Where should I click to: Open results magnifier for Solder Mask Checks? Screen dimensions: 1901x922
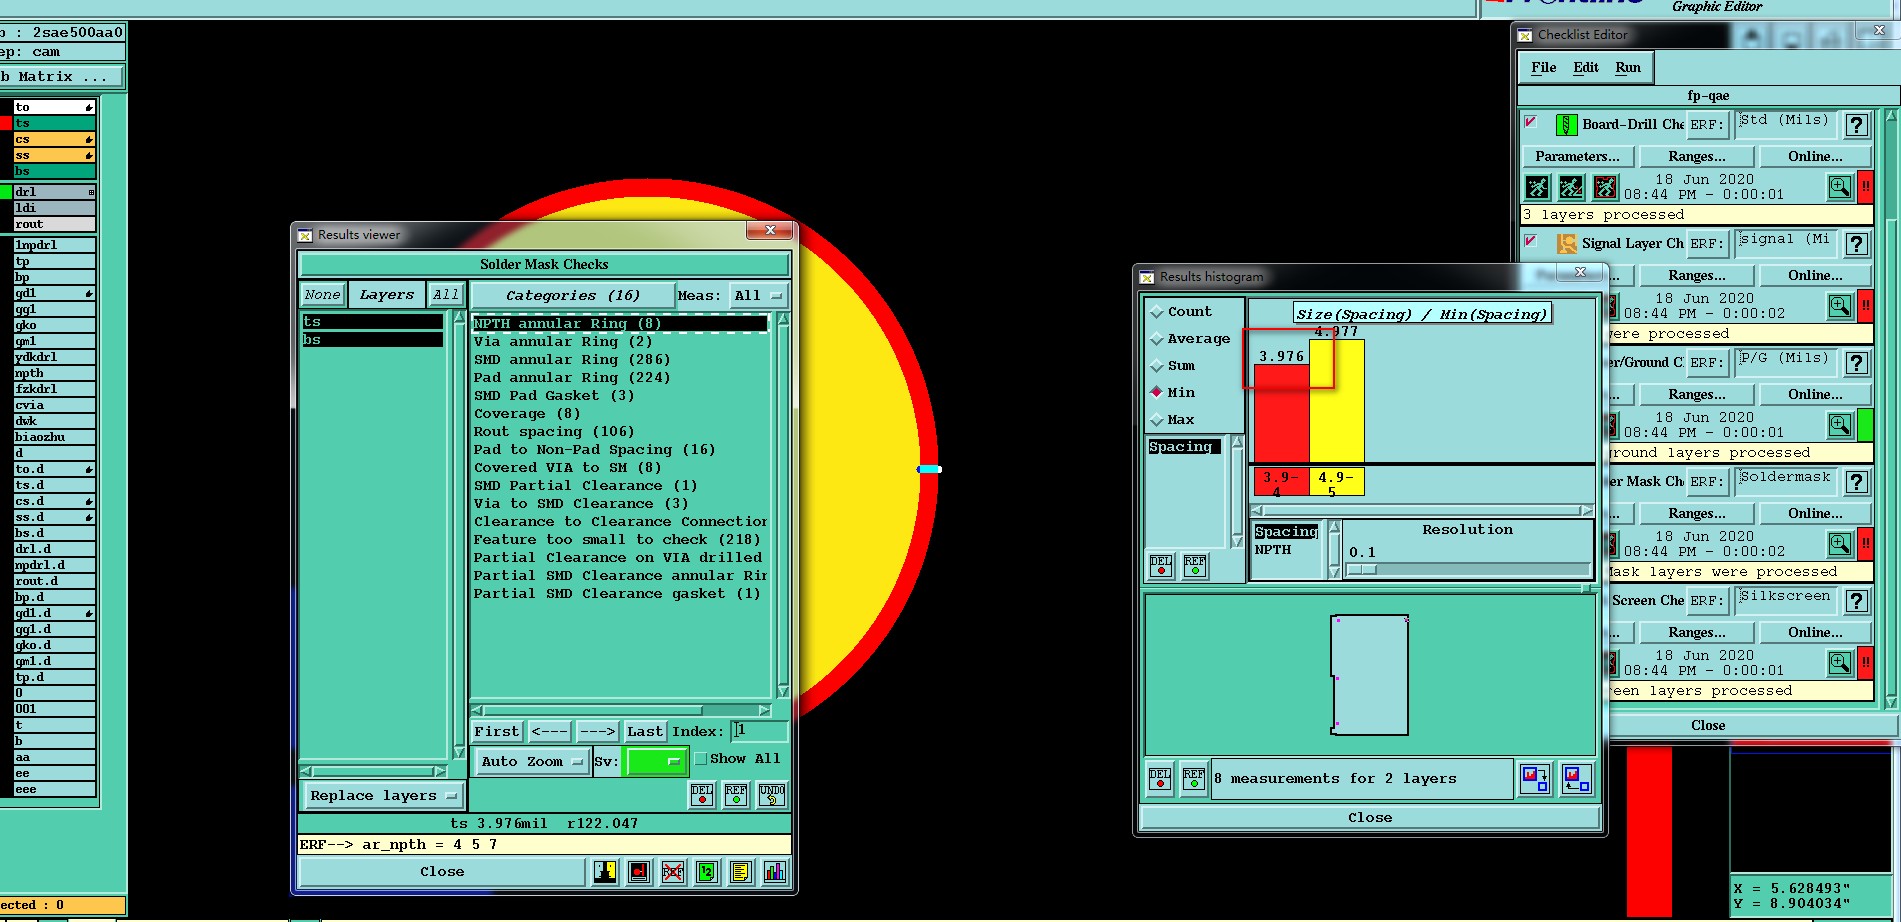(1839, 544)
